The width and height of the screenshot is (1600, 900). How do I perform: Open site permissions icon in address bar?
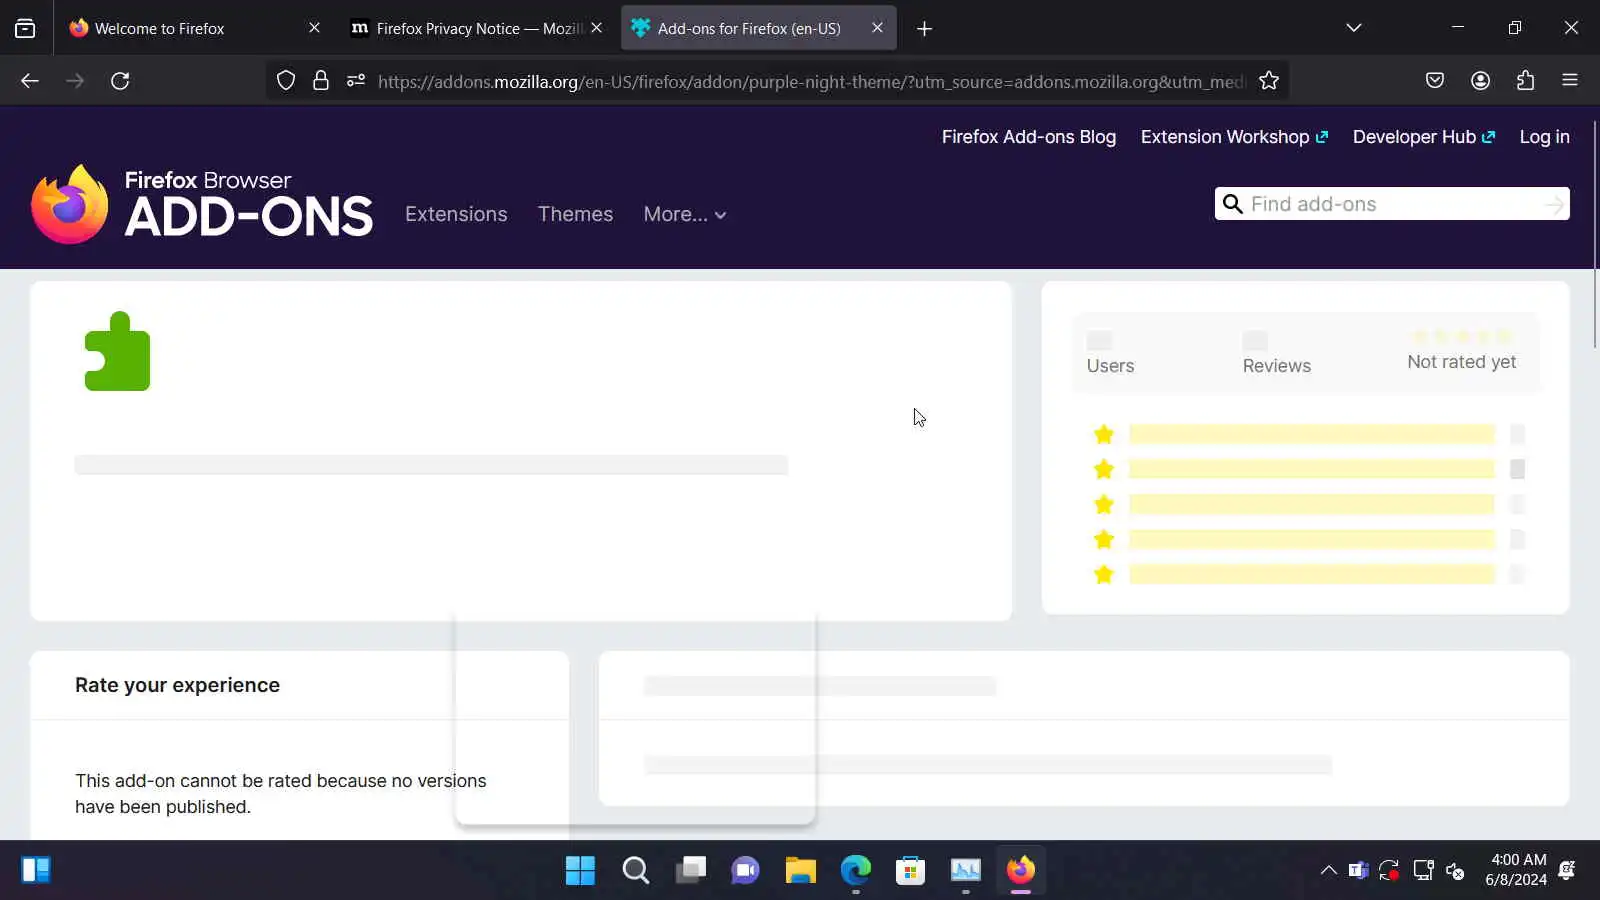(x=356, y=81)
